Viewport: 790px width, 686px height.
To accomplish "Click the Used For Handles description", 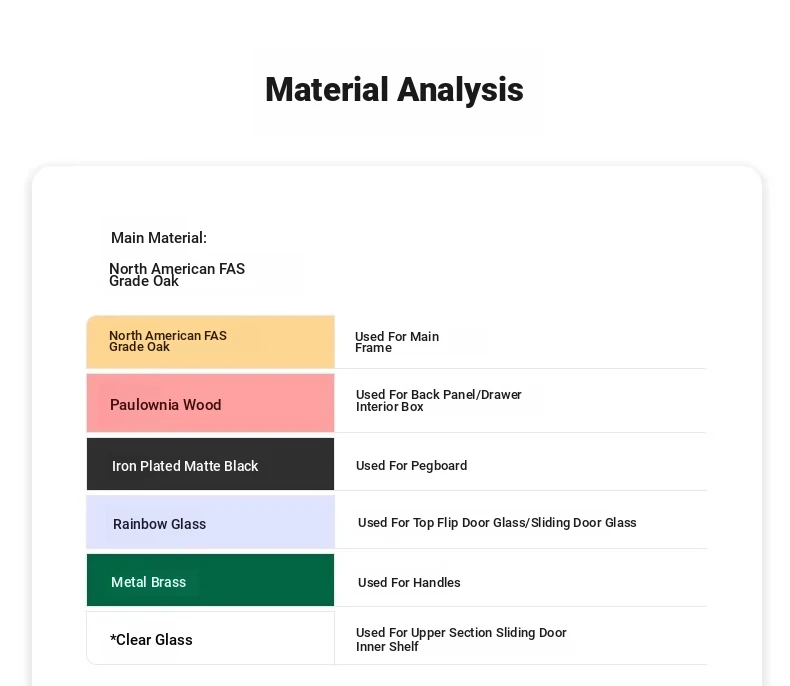I will click(x=409, y=583).
